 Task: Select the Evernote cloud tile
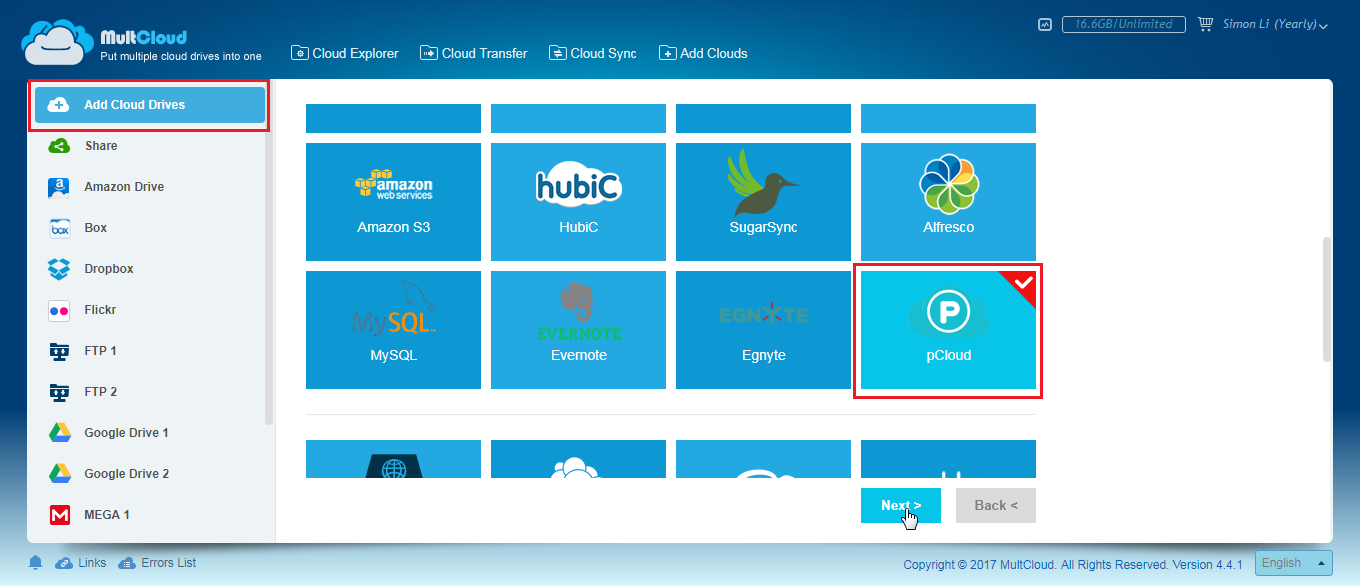(x=578, y=330)
